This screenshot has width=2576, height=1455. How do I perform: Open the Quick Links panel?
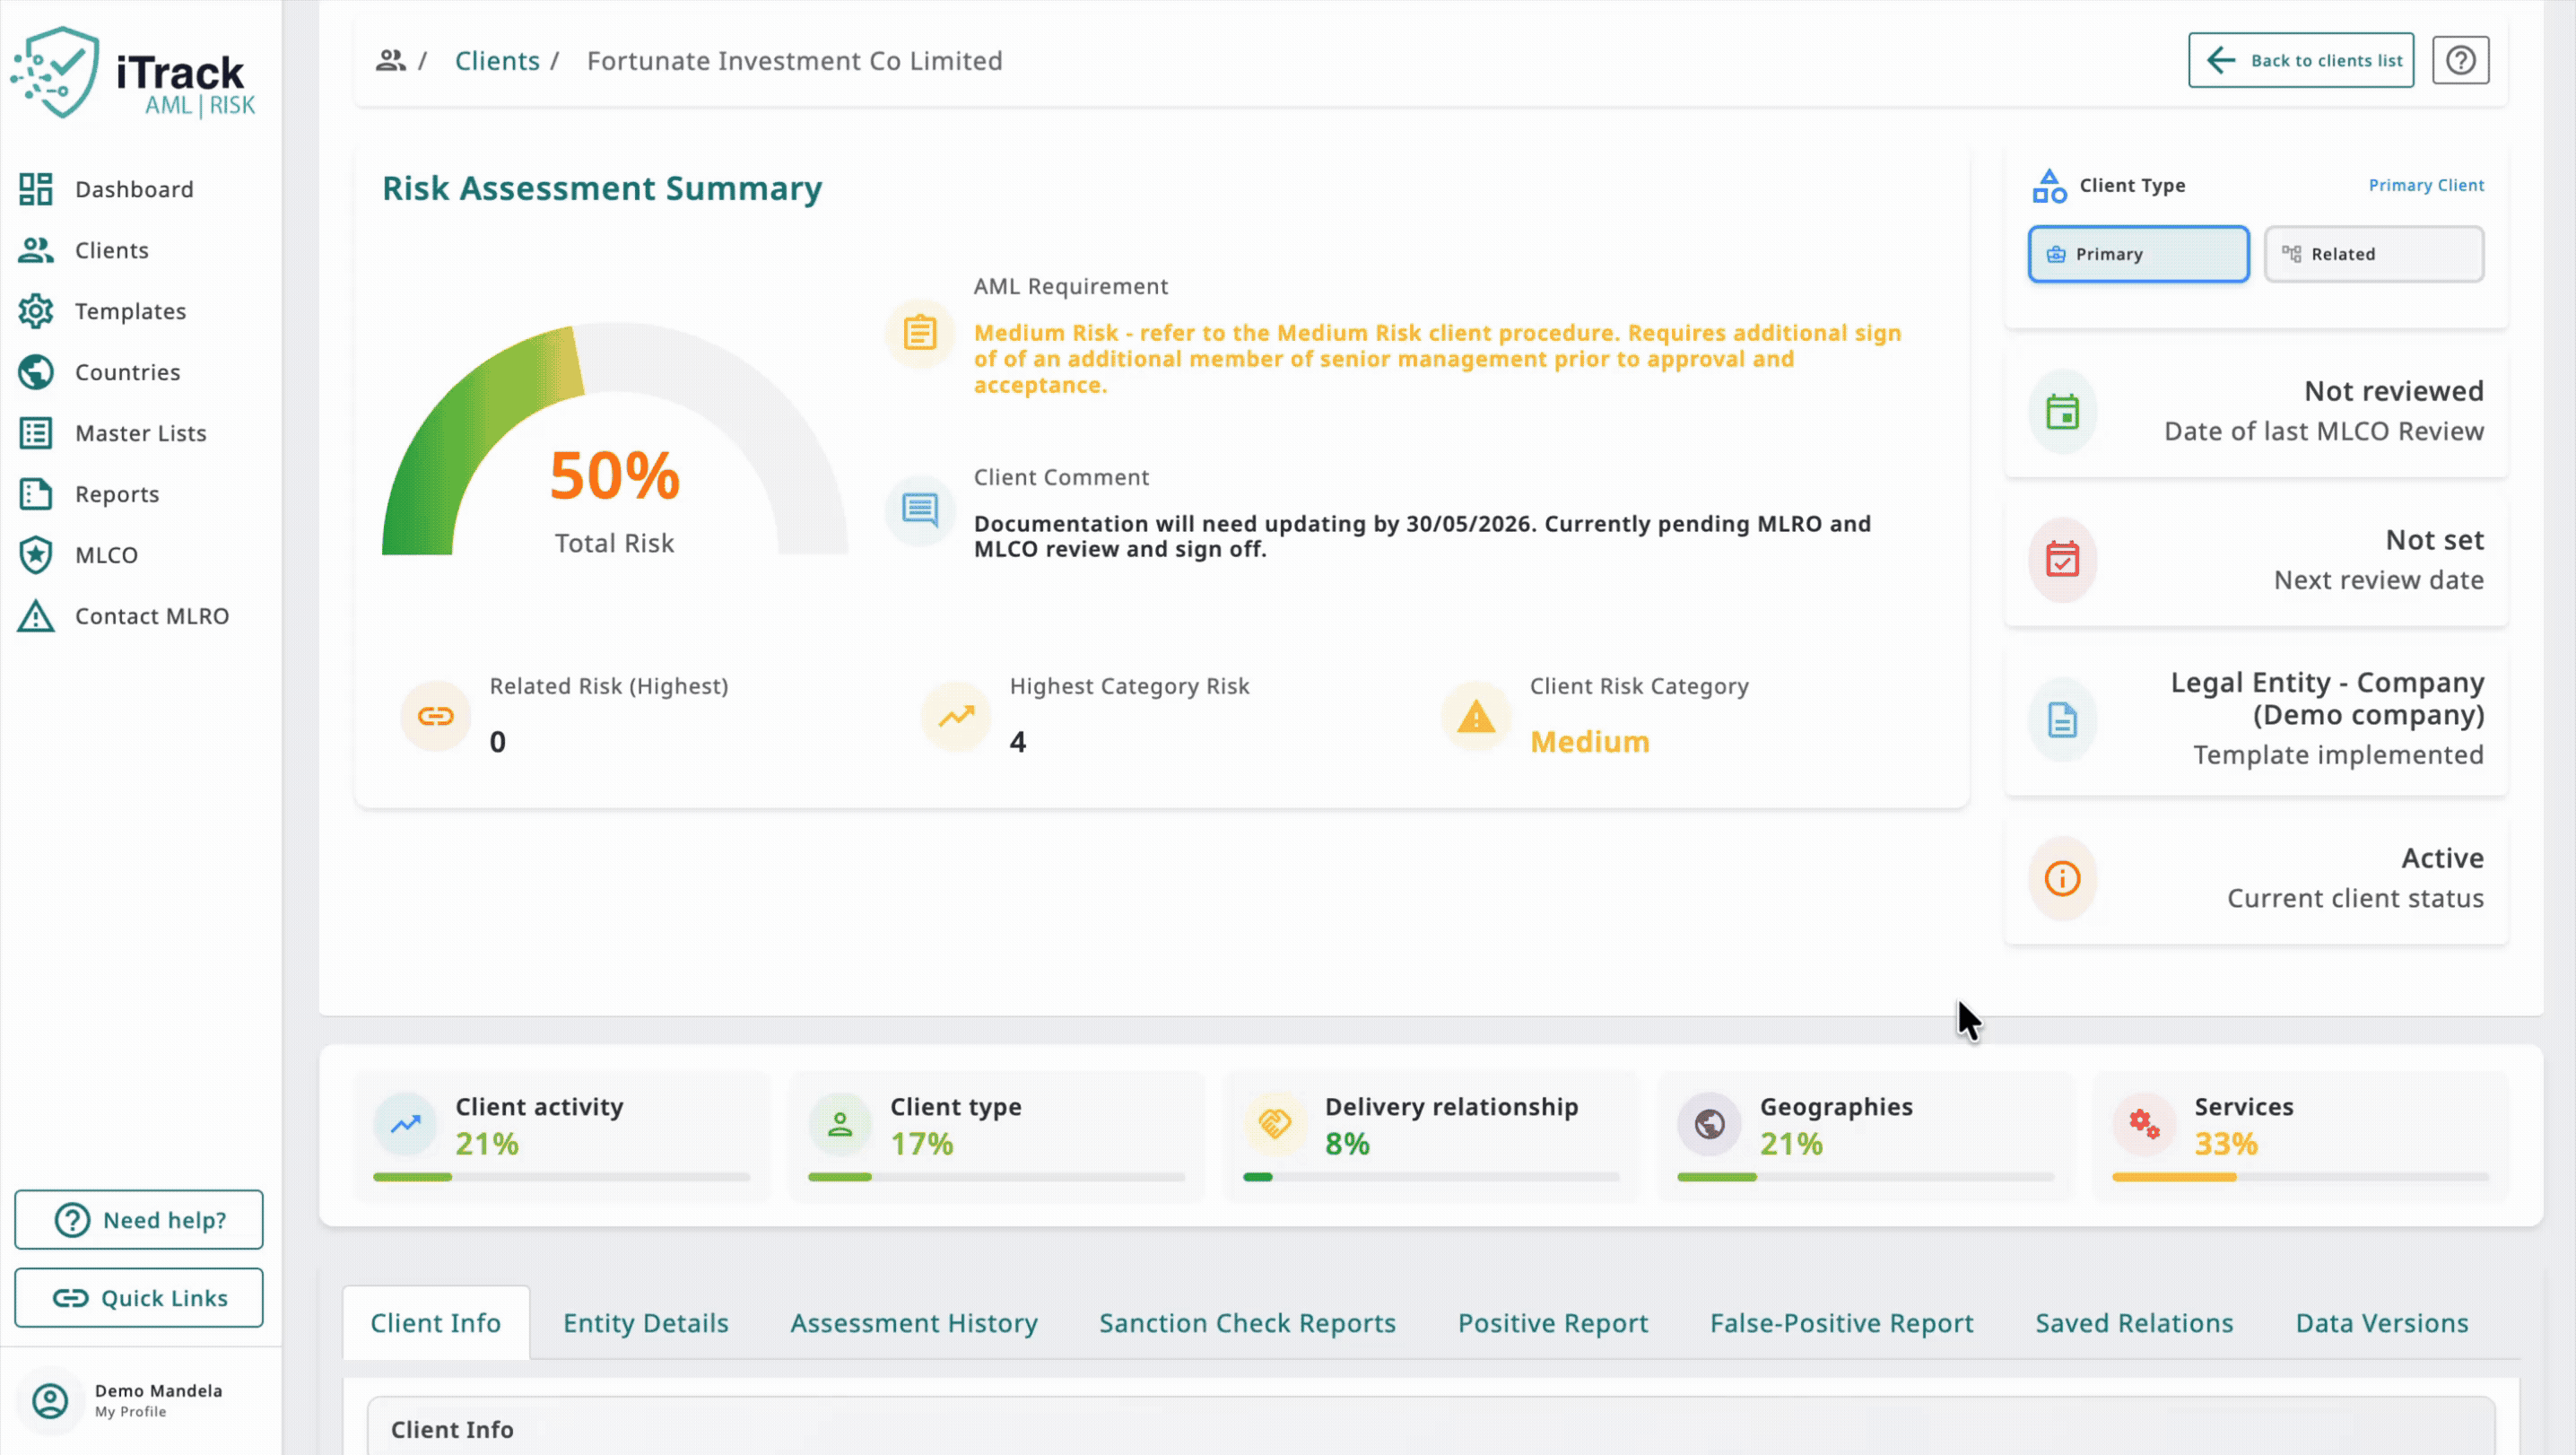click(138, 1297)
